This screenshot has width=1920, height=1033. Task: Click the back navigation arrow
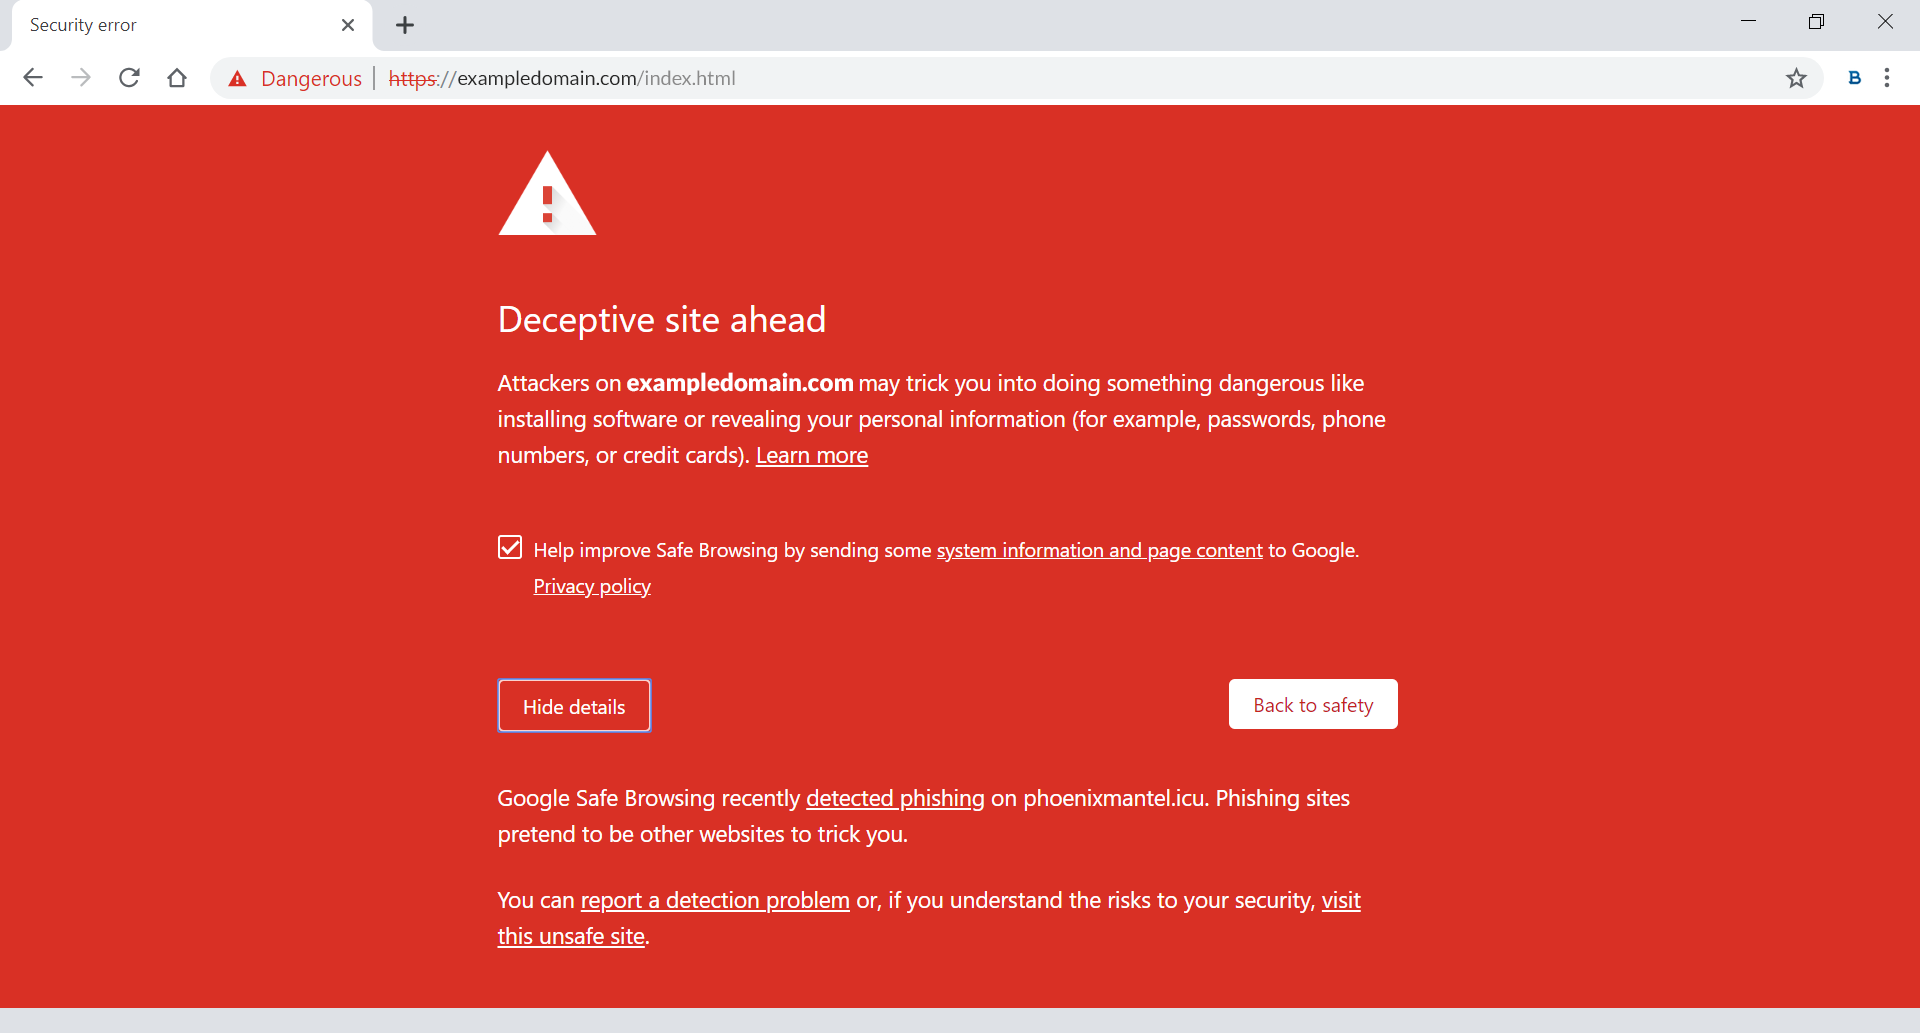click(33, 77)
